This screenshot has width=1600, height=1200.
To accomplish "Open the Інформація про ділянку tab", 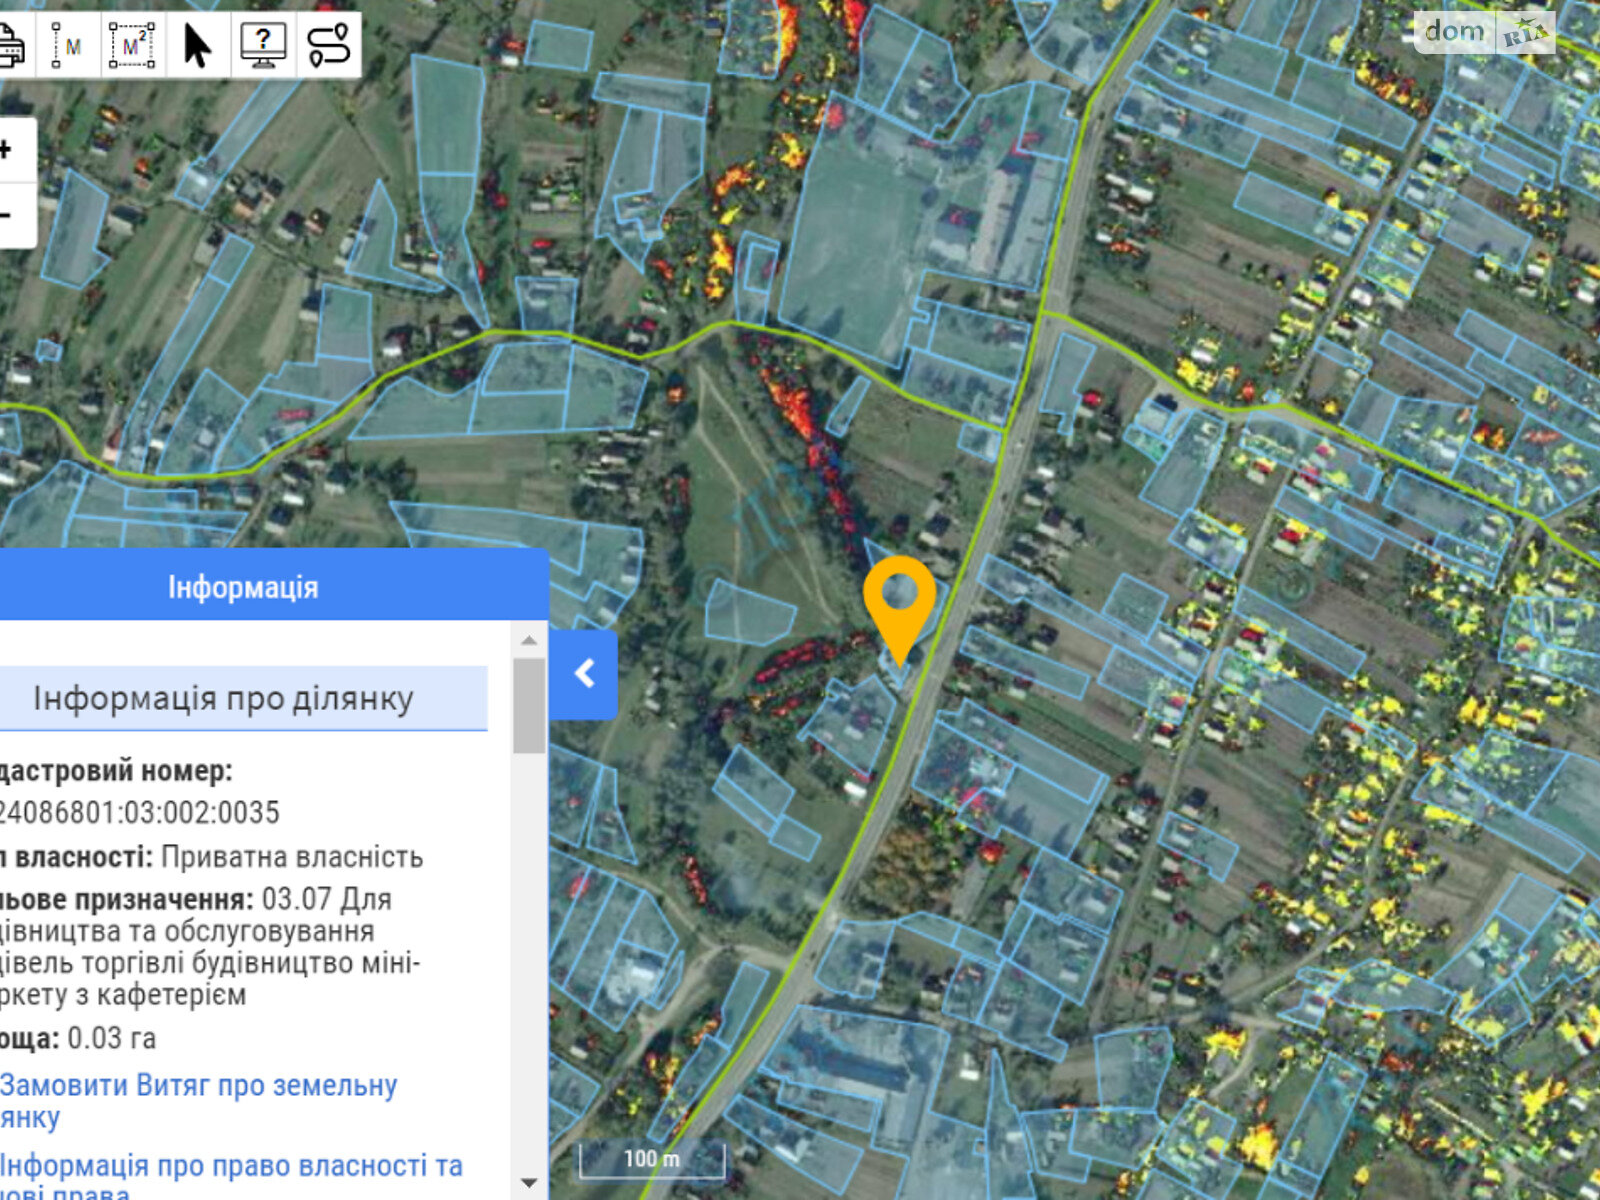I will click(x=224, y=698).
